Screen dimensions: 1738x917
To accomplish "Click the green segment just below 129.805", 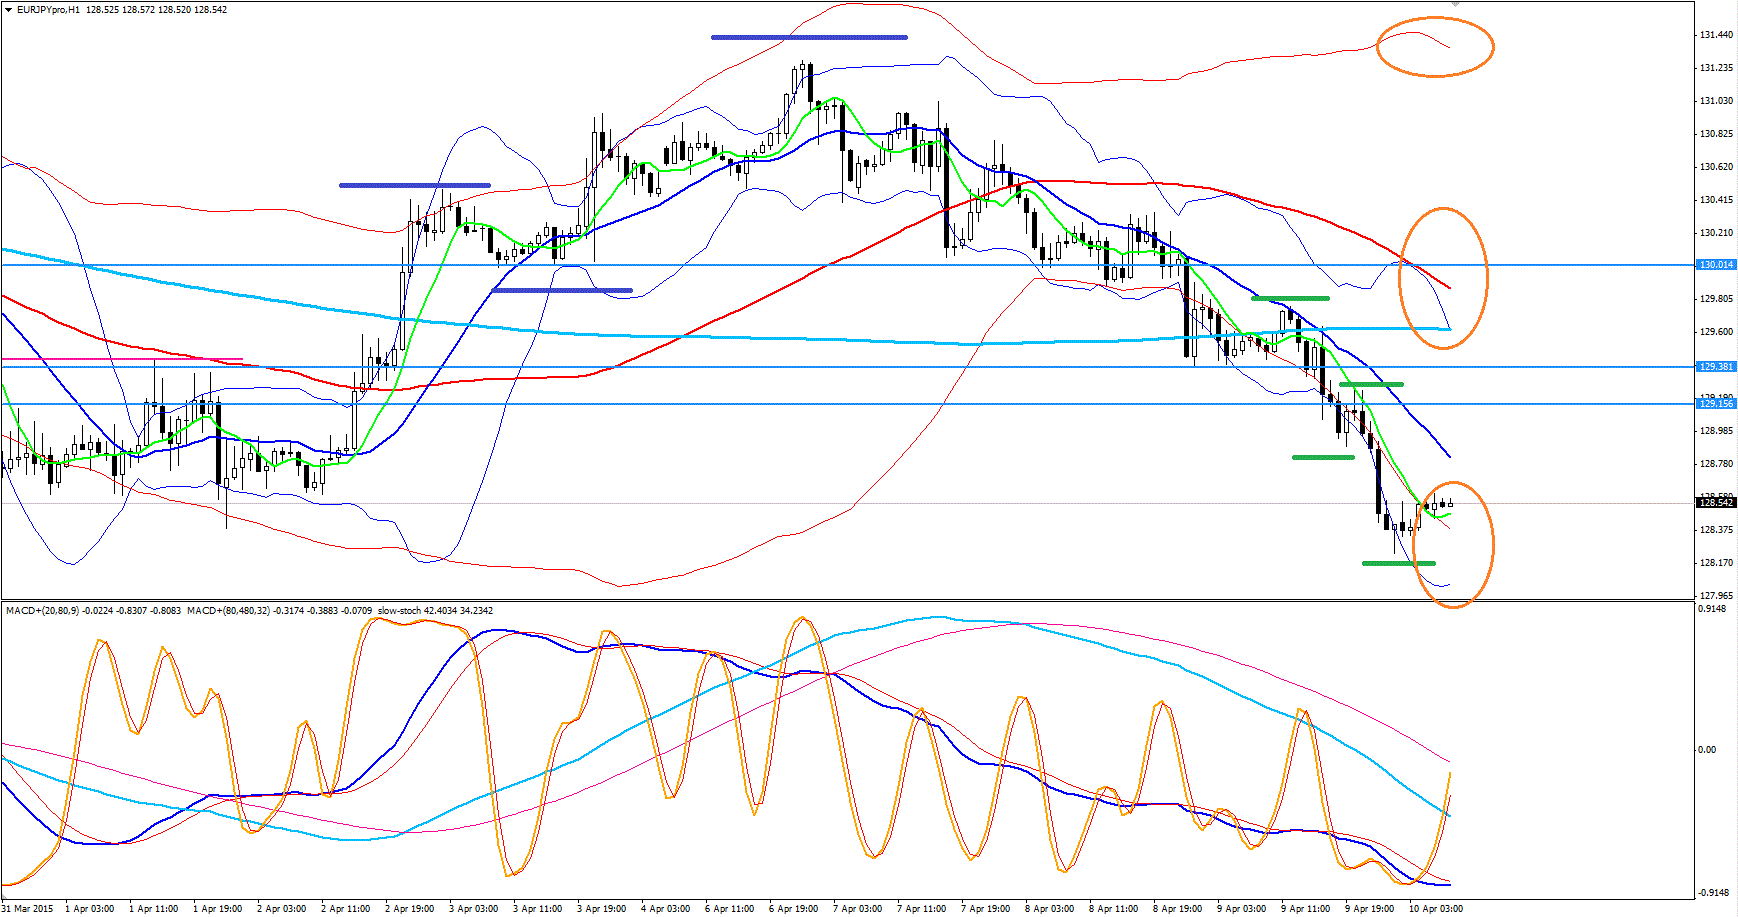I will tap(1290, 298).
